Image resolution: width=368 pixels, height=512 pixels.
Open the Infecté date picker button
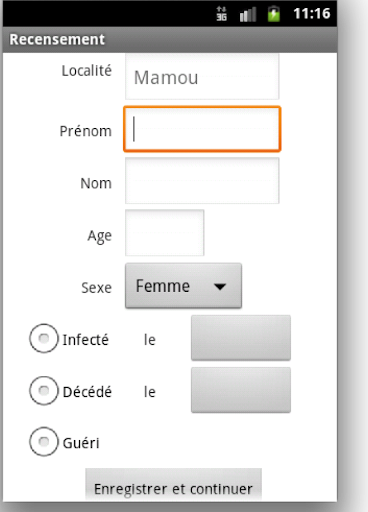pyautogui.click(x=241, y=338)
